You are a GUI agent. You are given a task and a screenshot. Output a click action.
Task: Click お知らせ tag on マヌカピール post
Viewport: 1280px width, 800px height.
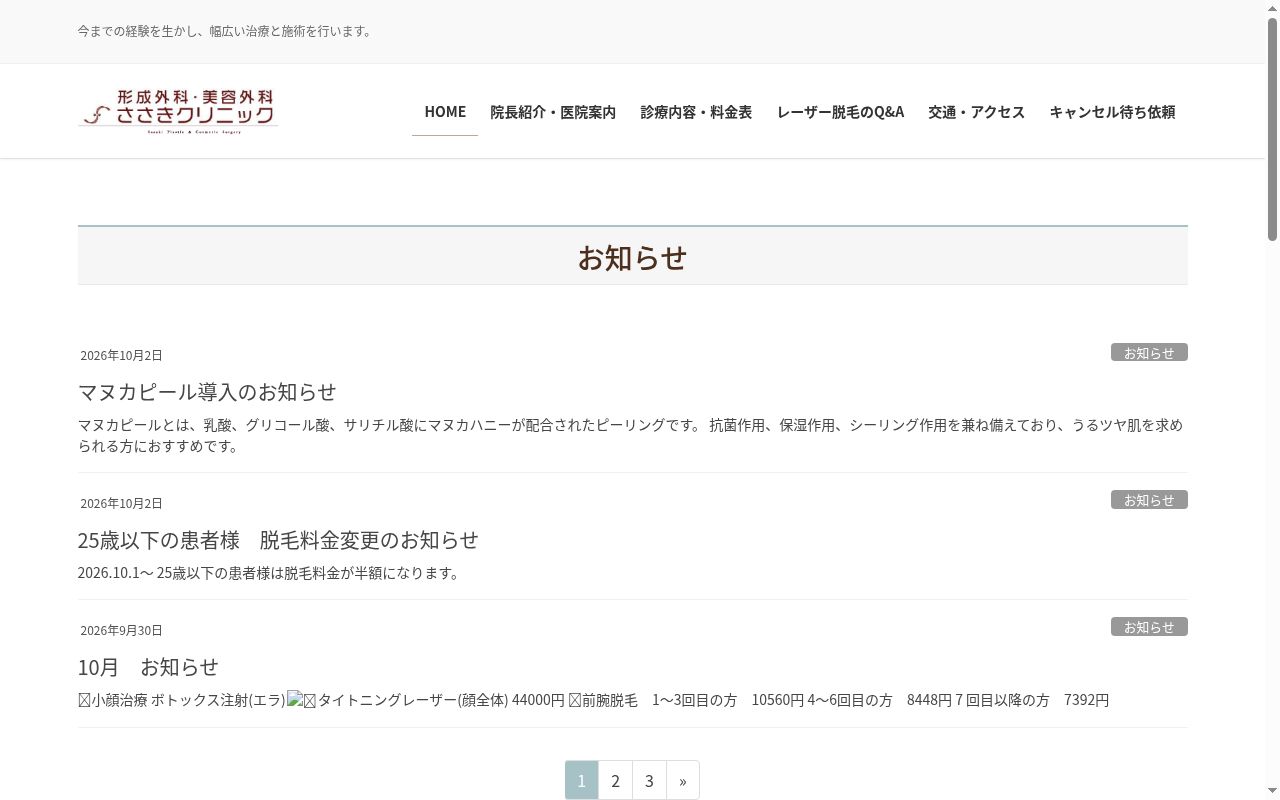tap(1149, 352)
